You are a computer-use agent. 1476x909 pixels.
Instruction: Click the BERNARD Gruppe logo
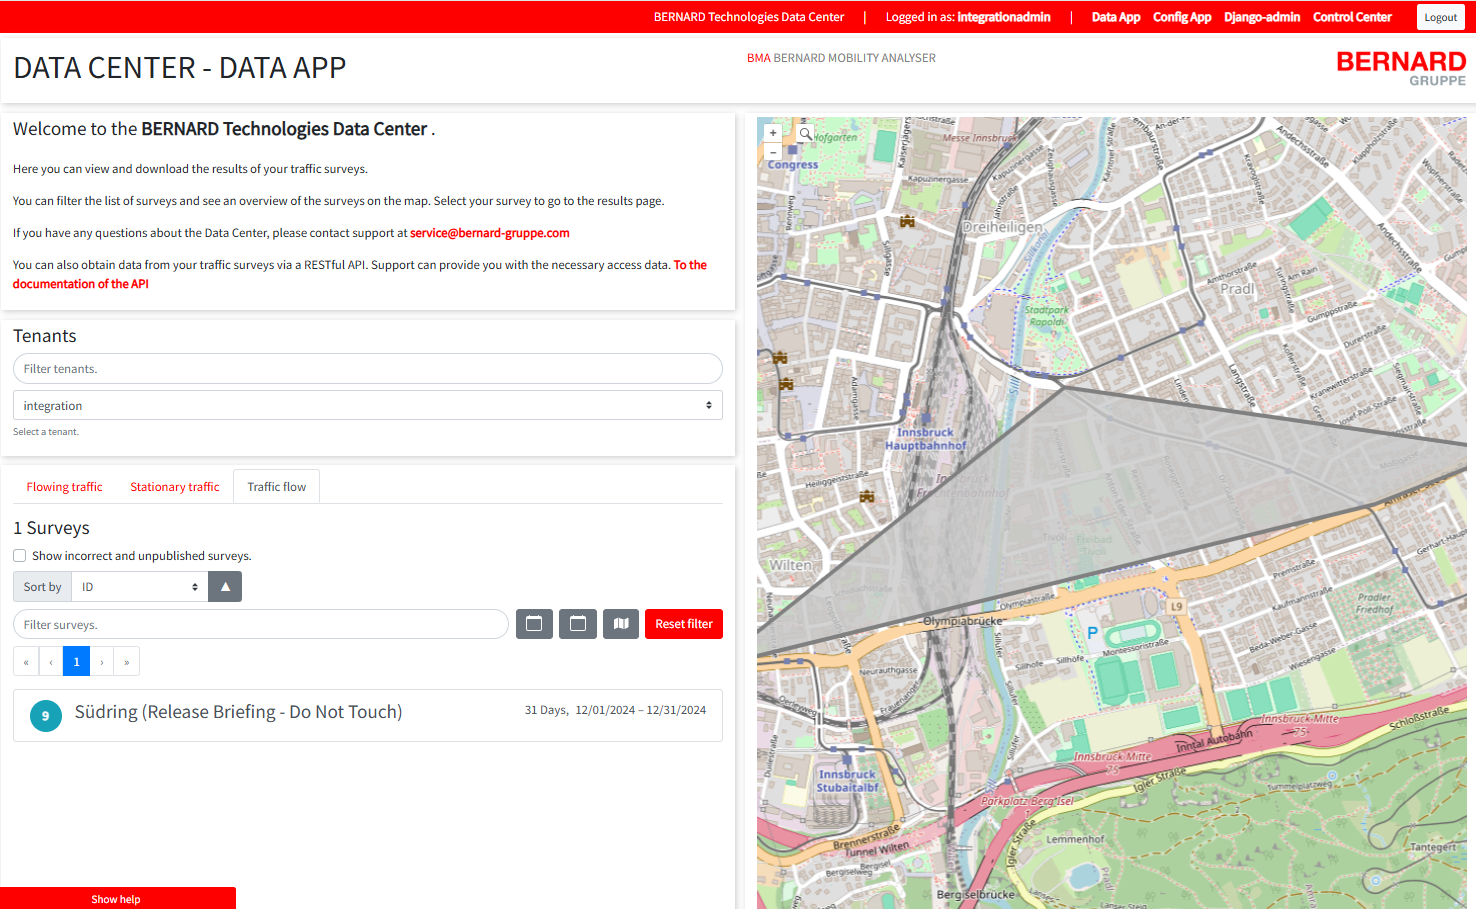pos(1401,68)
